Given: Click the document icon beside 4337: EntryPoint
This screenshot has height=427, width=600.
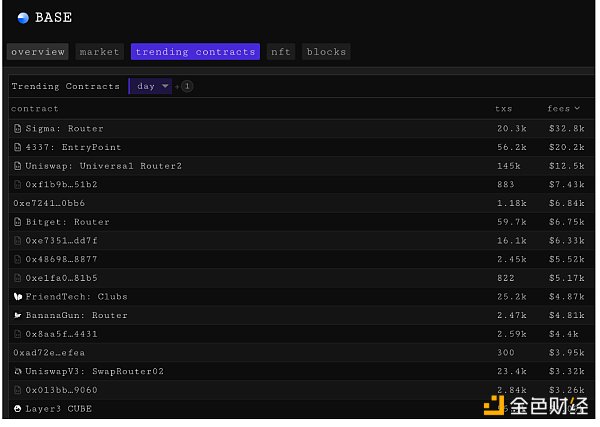Looking at the screenshot, I should point(18,147).
